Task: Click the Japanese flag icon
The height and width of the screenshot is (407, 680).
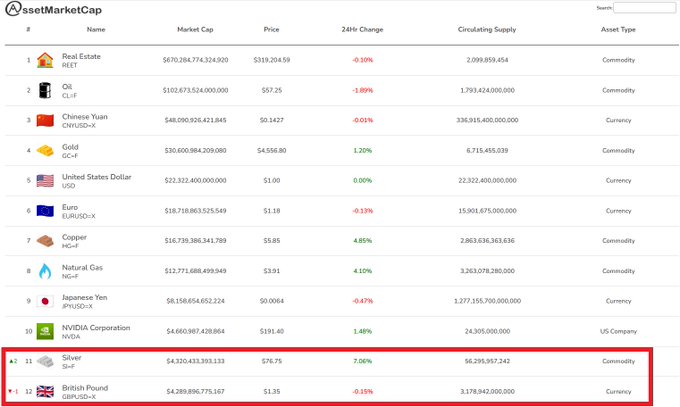Action: coord(45,301)
